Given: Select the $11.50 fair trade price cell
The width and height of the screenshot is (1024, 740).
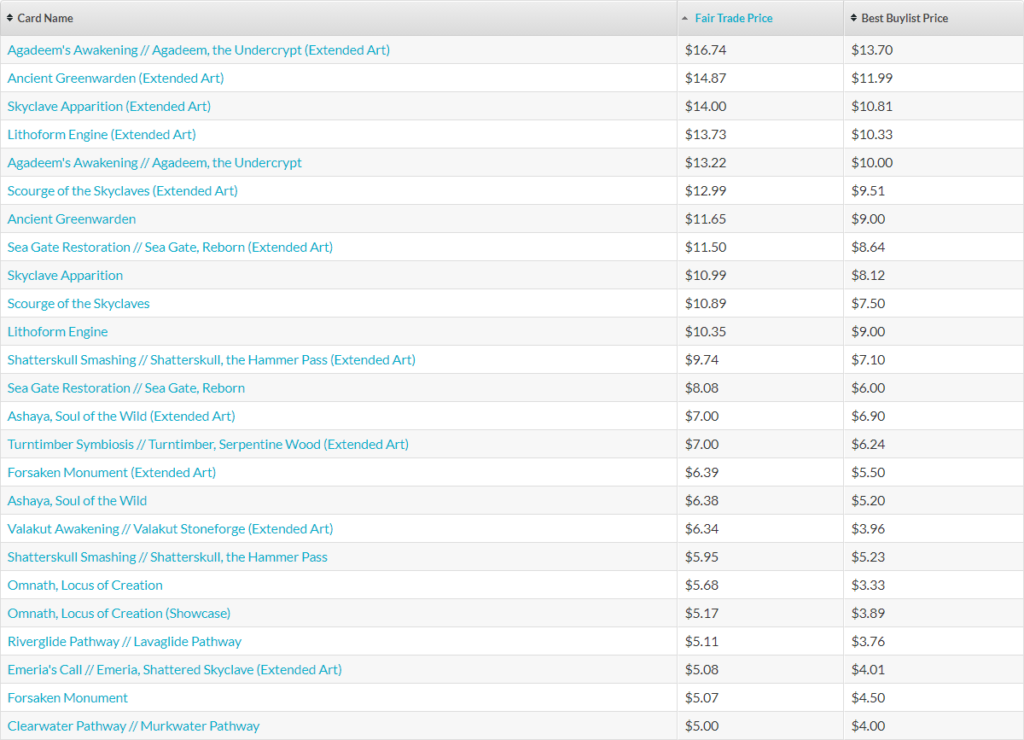Looking at the screenshot, I should [760, 246].
